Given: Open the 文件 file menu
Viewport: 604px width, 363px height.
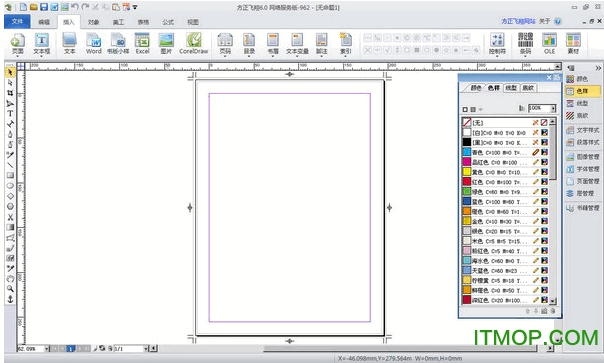Looking at the screenshot, I should coord(17,22).
